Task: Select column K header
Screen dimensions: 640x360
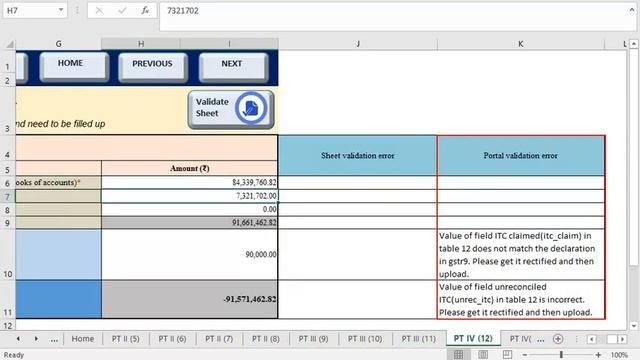Action: (x=520, y=44)
